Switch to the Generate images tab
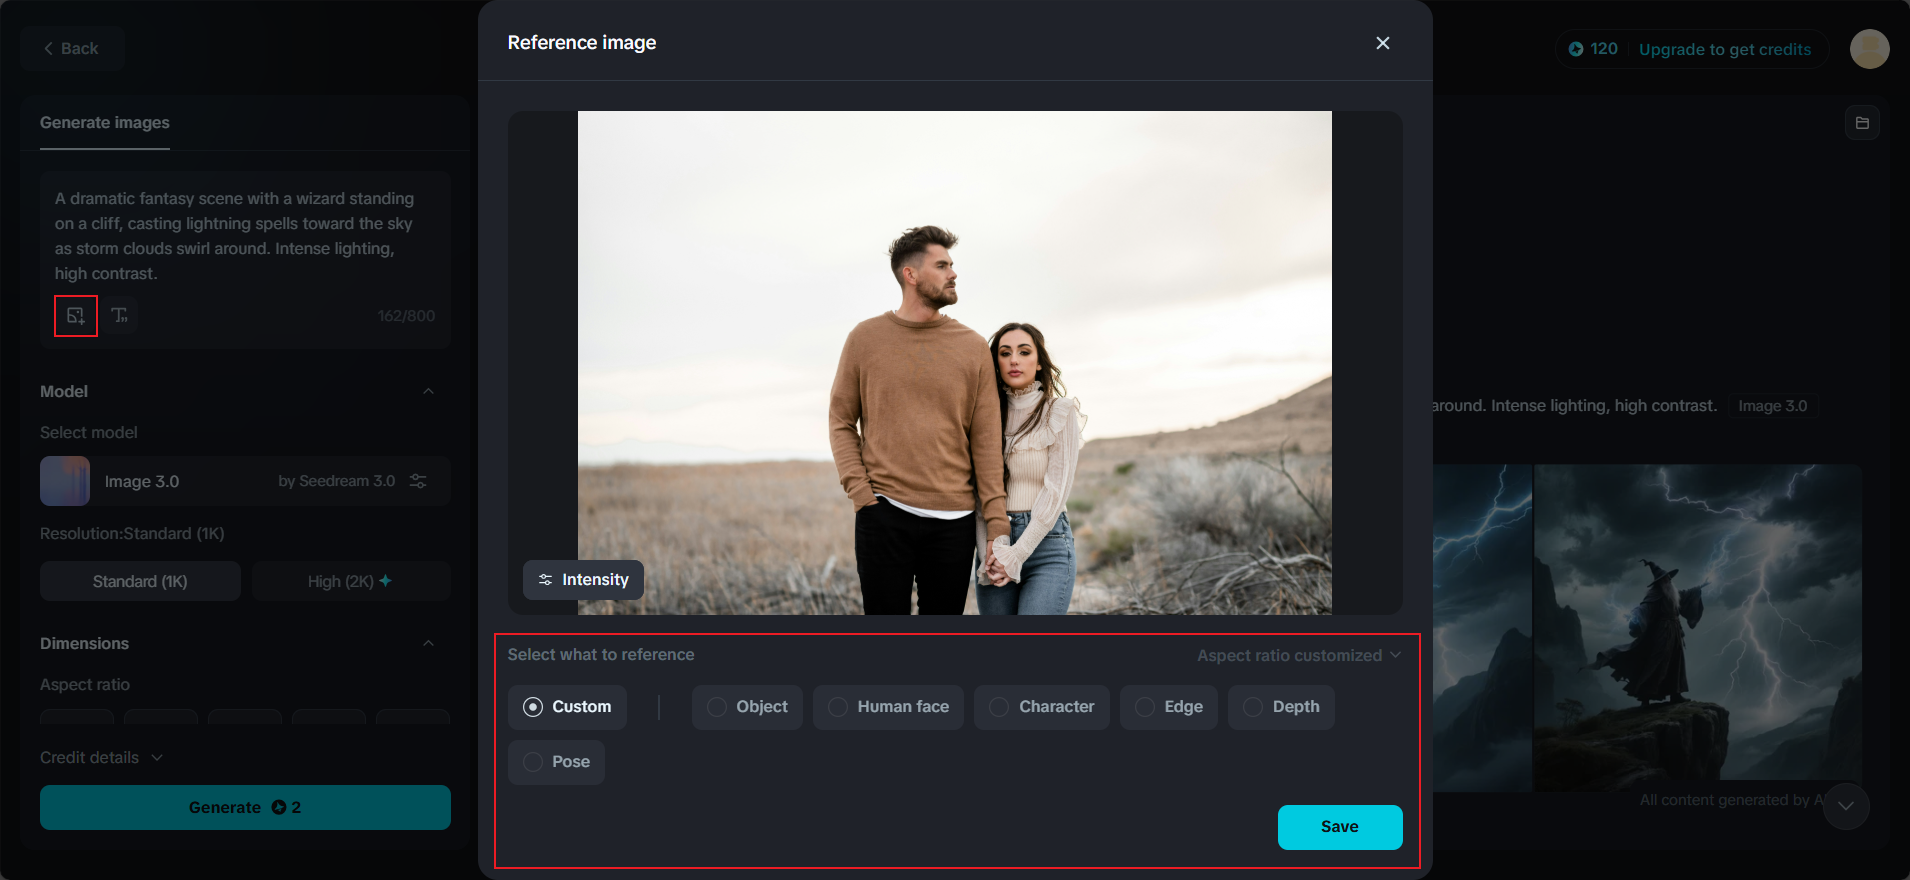Viewport: 1910px width, 880px height. tap(105, 123)
